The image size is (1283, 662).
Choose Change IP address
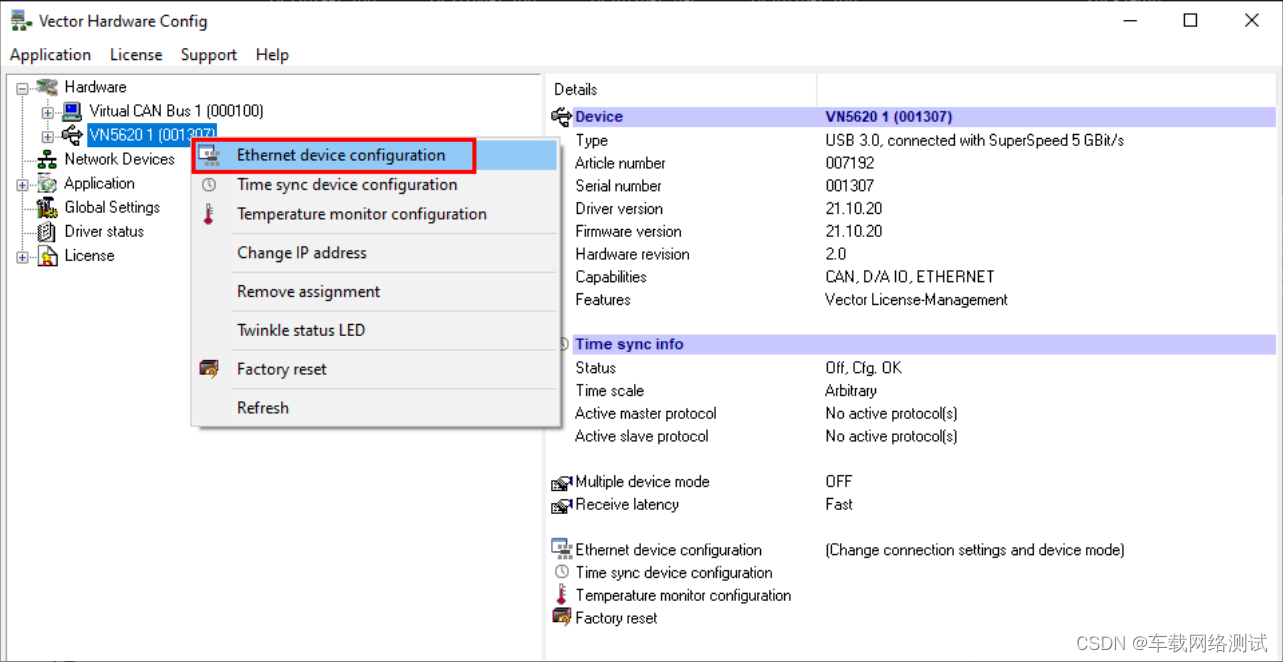(375, 253)
